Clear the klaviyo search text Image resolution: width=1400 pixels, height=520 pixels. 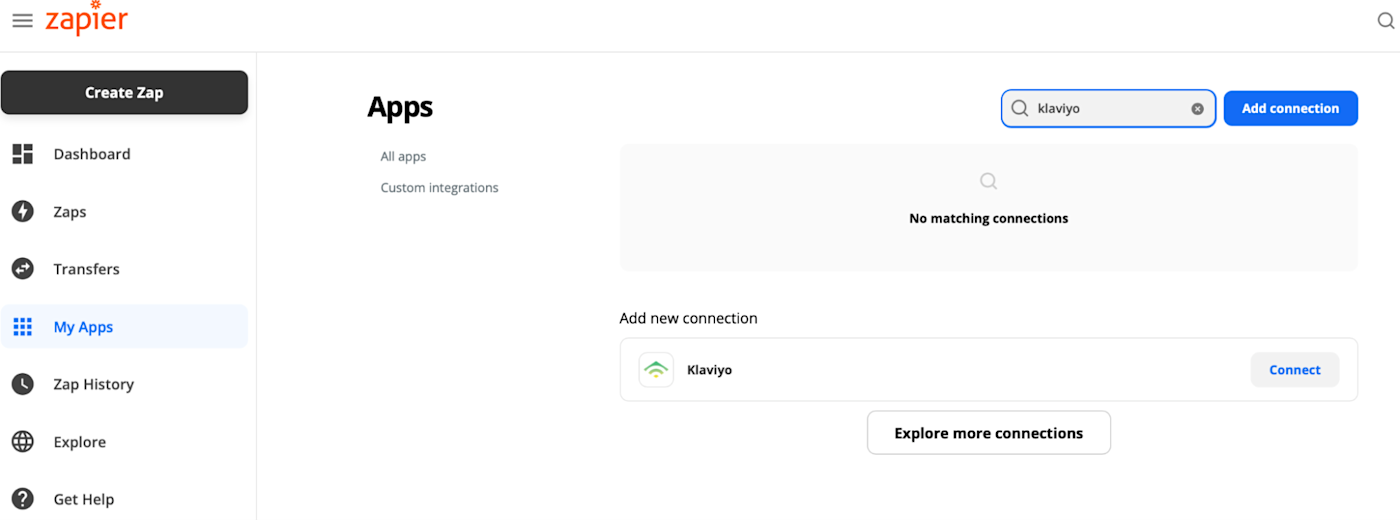coord(1197,109)
